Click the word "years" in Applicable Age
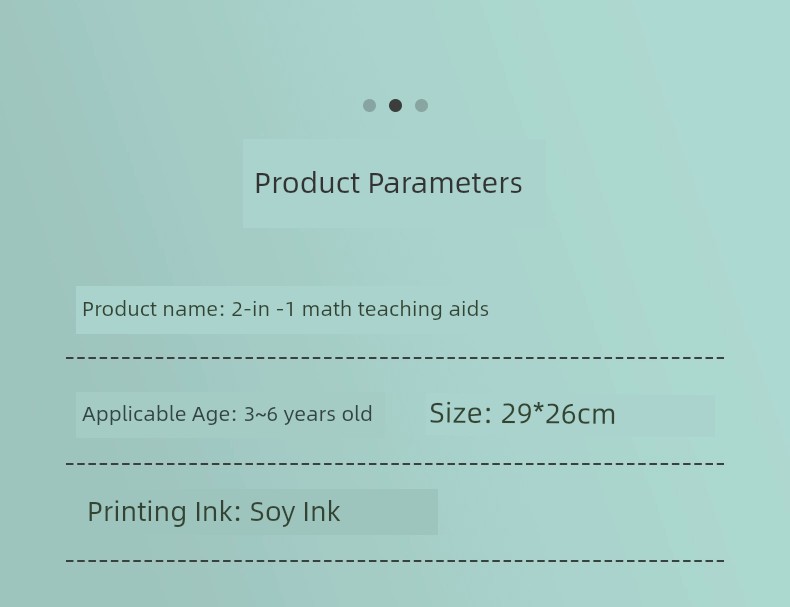 tap(309, 415)
